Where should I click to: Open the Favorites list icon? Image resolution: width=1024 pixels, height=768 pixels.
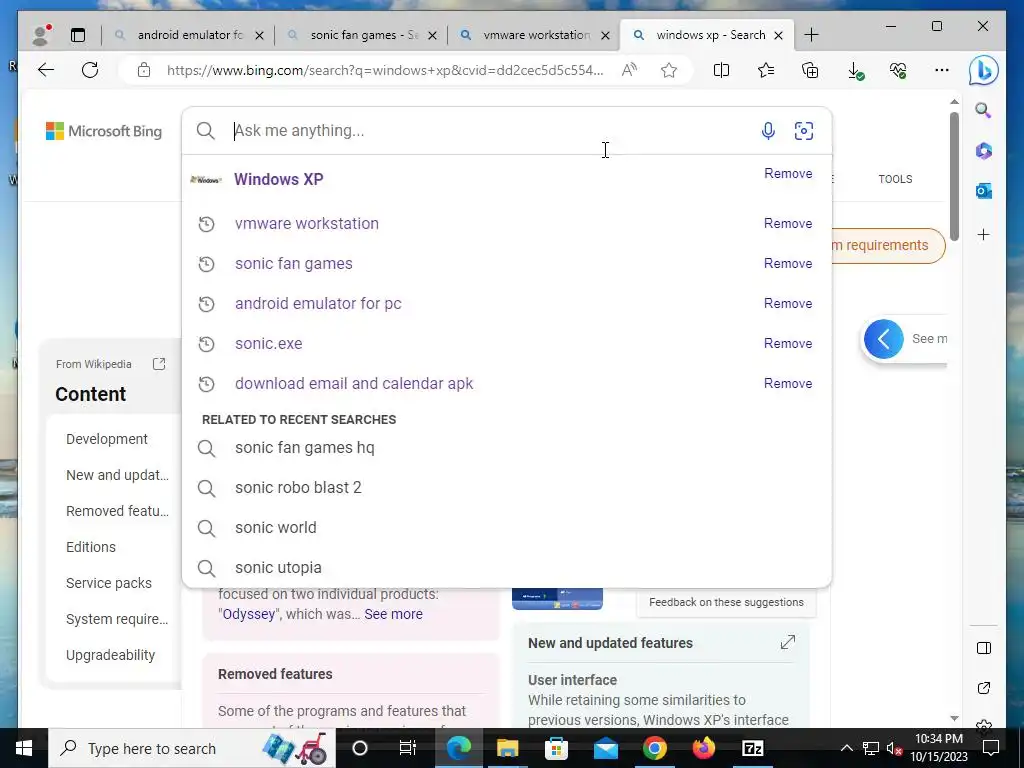point(766,70)
